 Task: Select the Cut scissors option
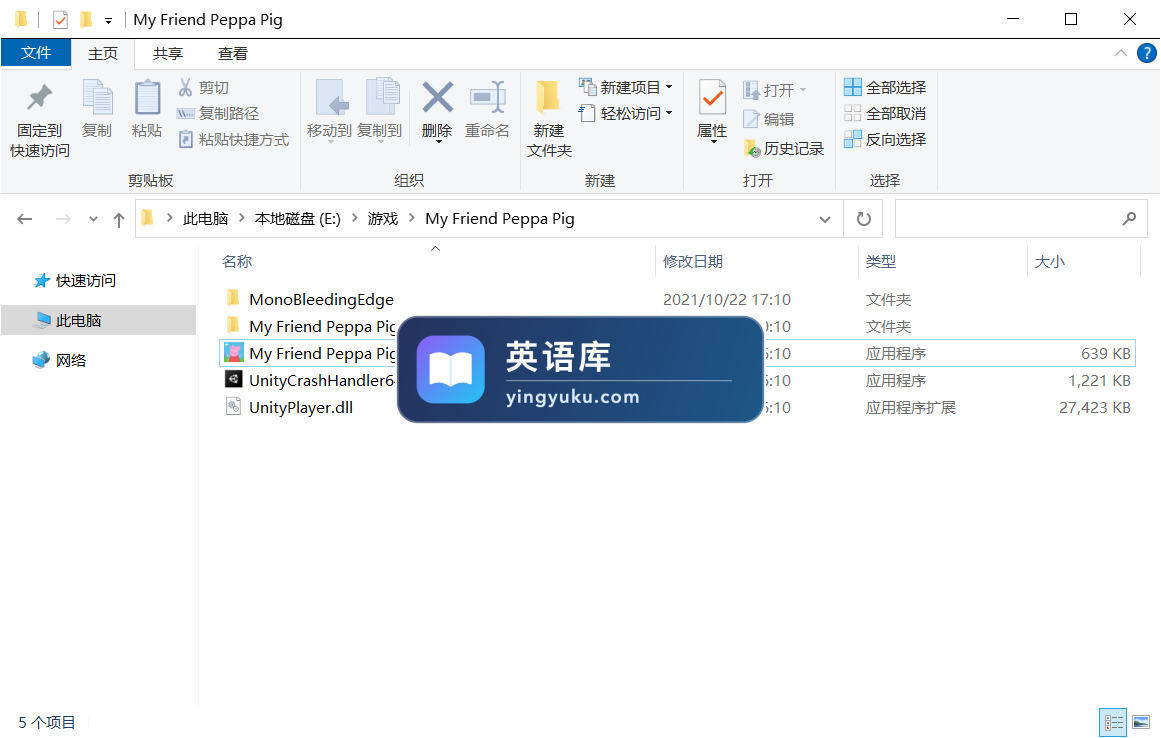204,87
